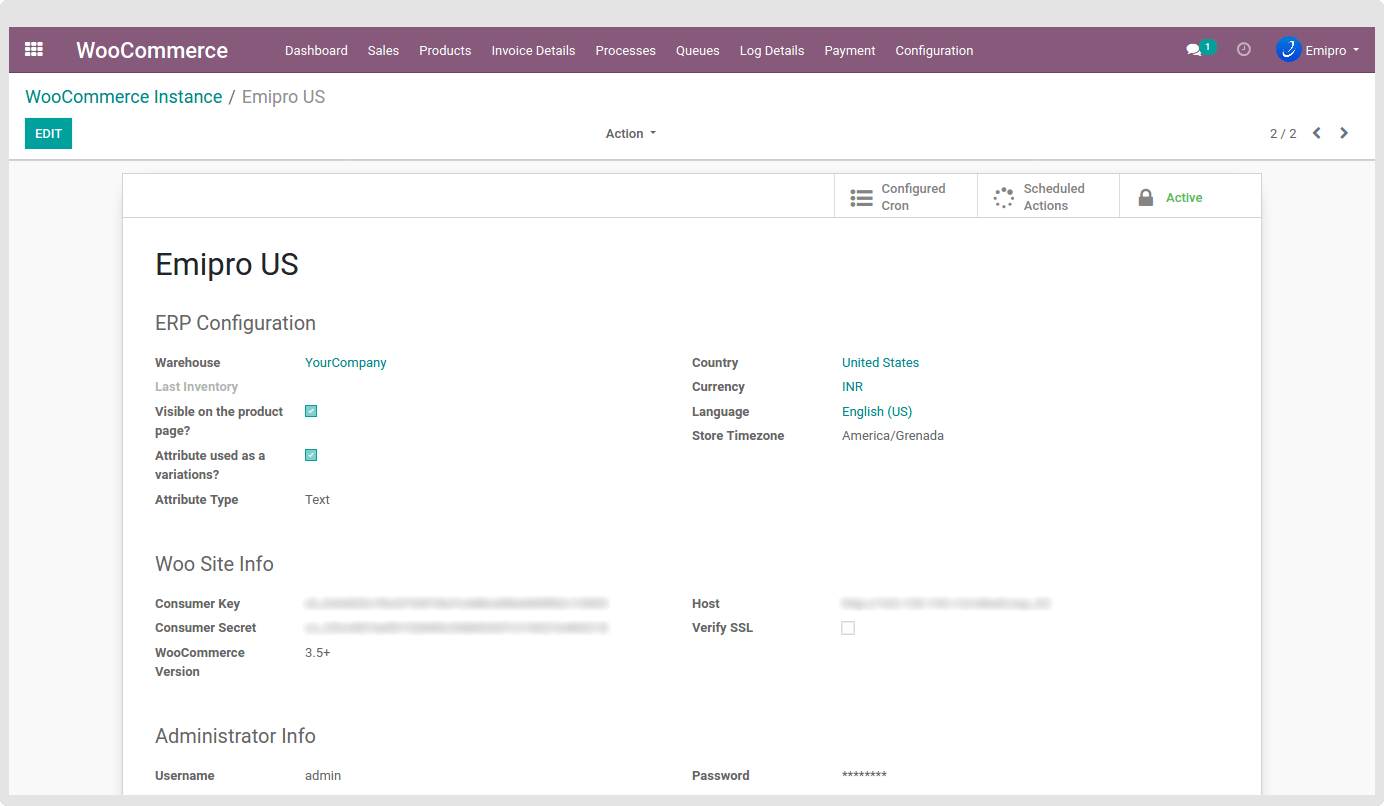Screen dimensions: 1384x806
Task: Open the United States country link
Action: tap(880, 363)
